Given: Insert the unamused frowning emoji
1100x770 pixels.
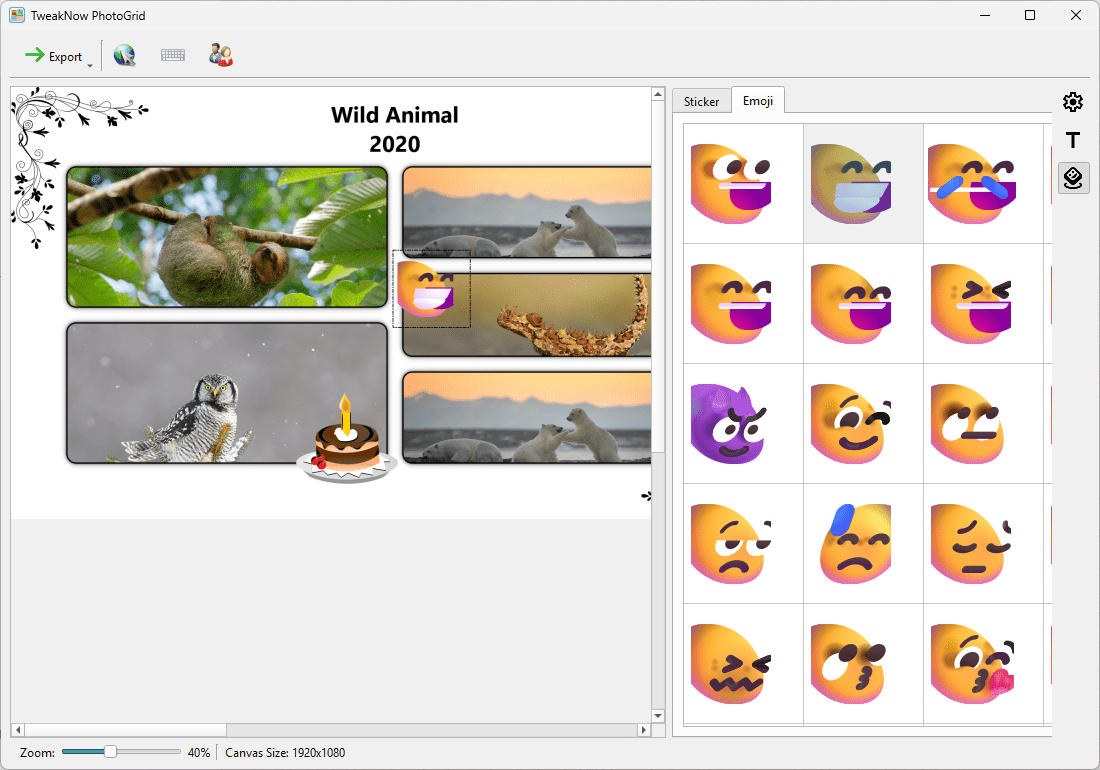Looking at the screenshot, I should click(x=743, y=543).
